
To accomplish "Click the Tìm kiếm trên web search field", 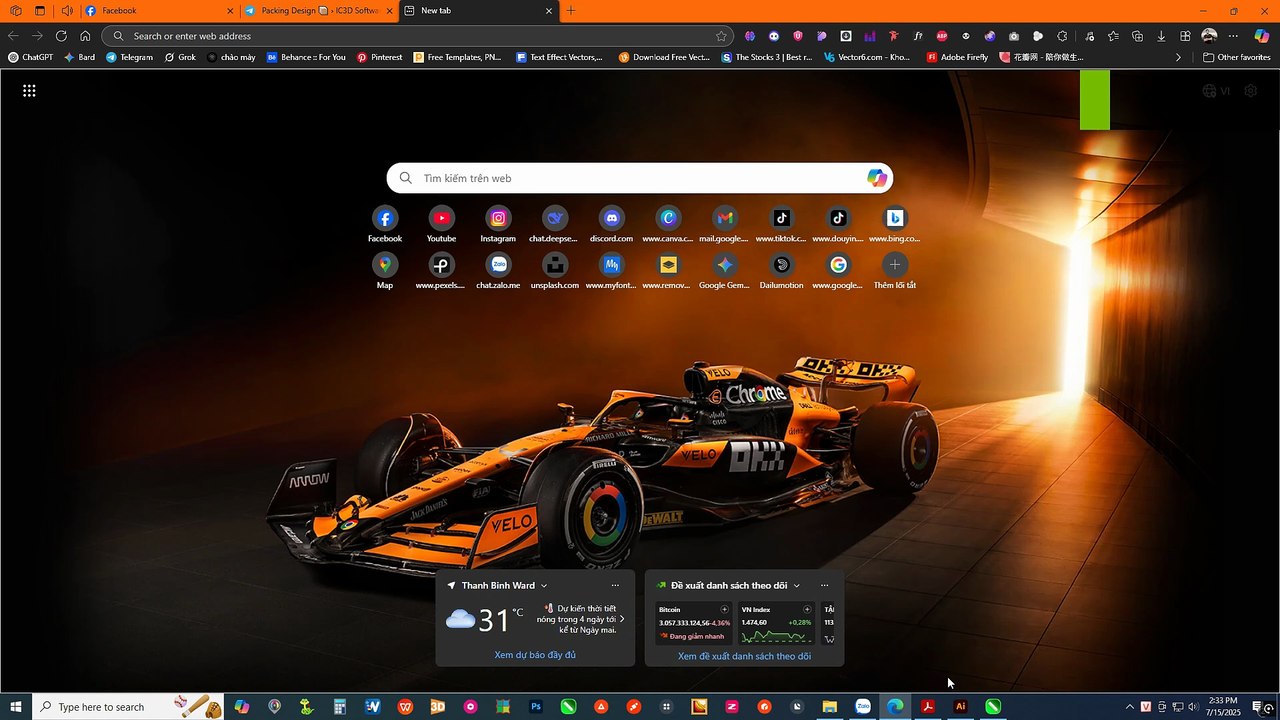I will 630,178.
